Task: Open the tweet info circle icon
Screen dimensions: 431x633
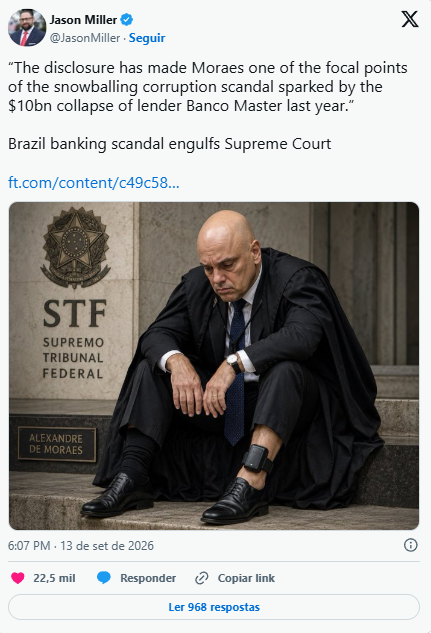Action: [x=410, y=545]
